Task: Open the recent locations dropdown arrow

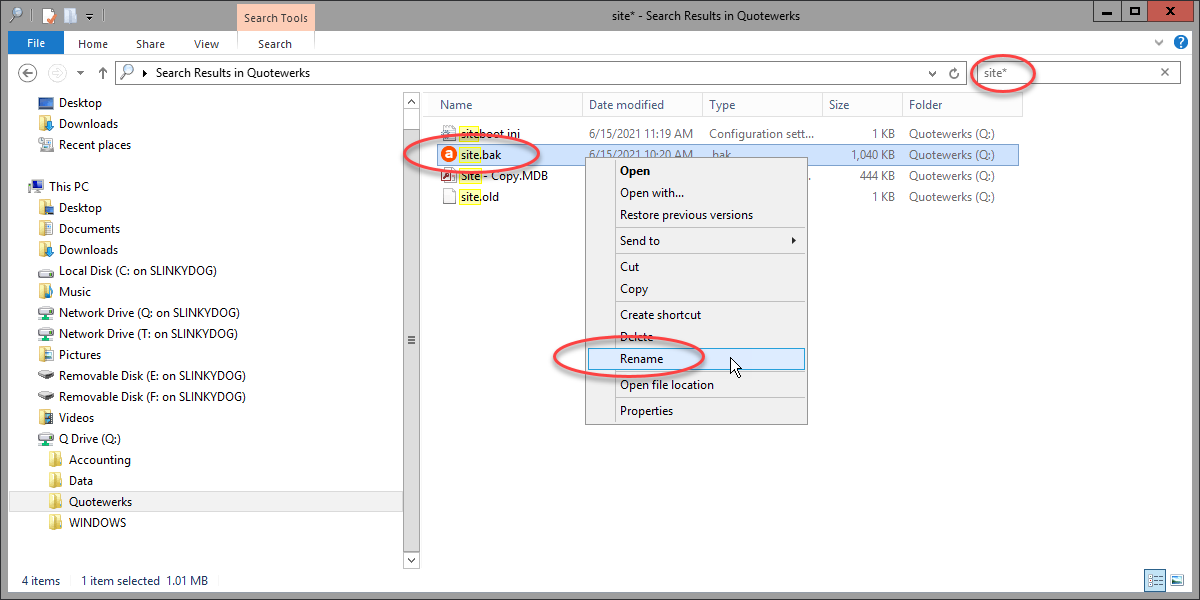Action: [x=80, y=74]
